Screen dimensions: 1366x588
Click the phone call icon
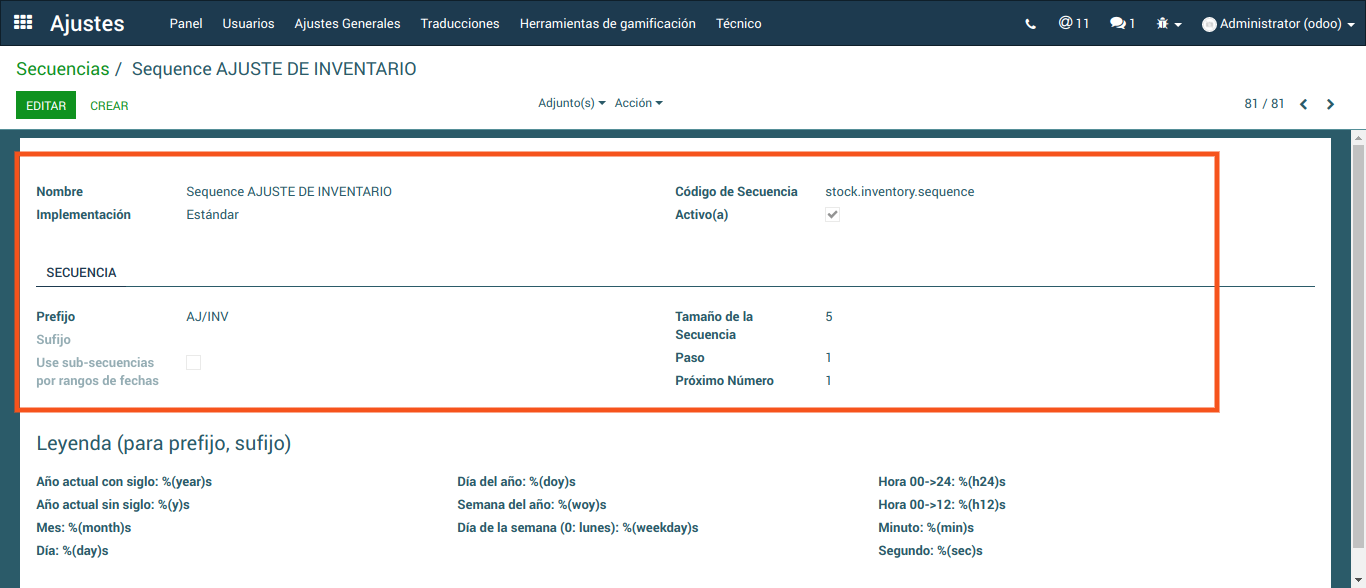click(1030, 24)
